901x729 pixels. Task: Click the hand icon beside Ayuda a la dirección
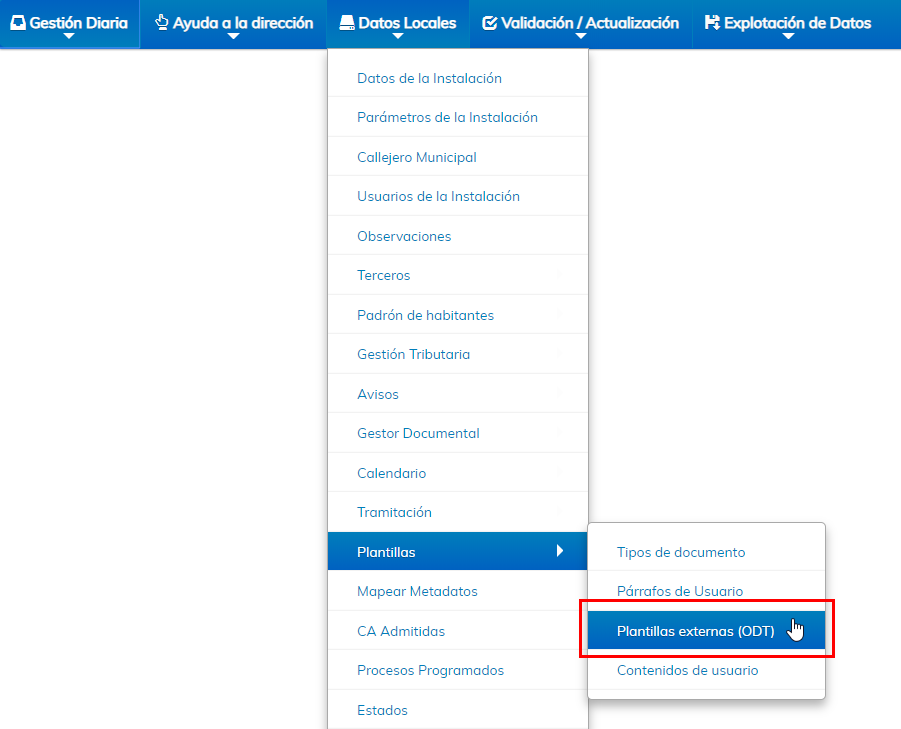pyautogui.click(x=161, y=22)
